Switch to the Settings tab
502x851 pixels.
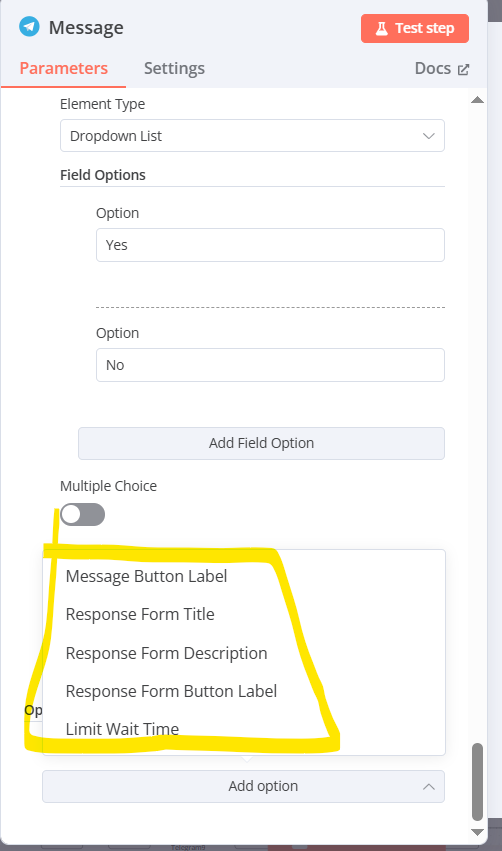pyautogui.click(x=174, y=68)
